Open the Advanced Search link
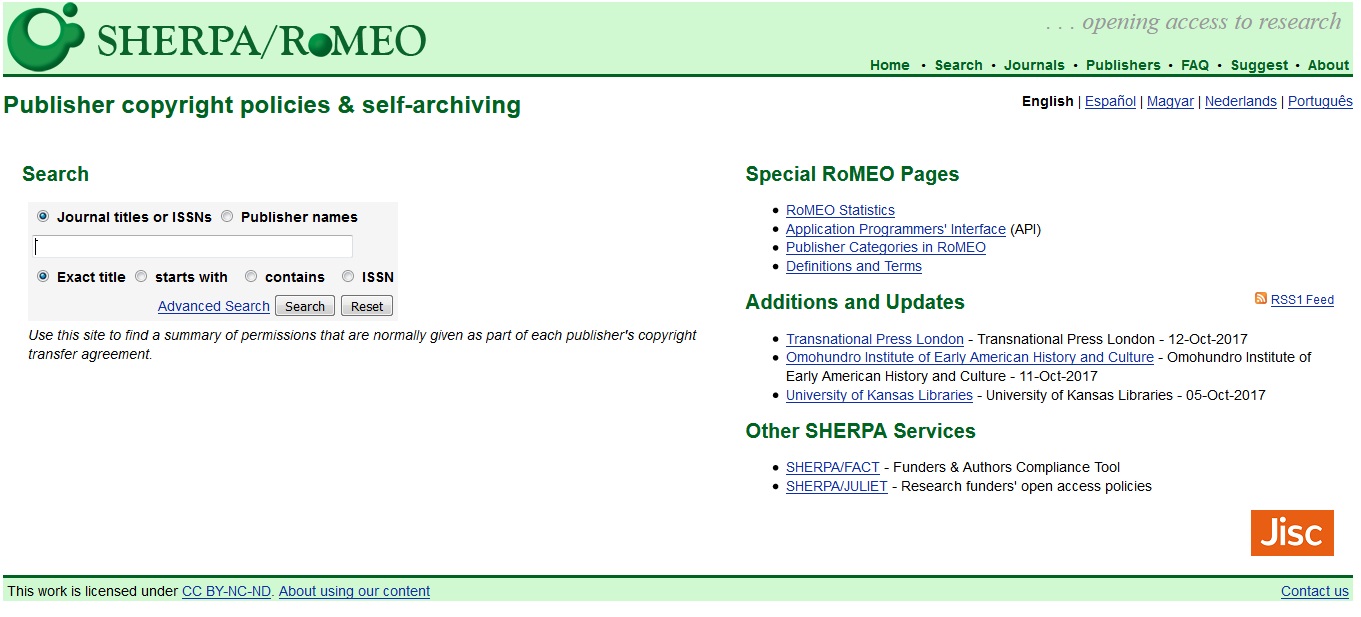 [x=214, y=306]
